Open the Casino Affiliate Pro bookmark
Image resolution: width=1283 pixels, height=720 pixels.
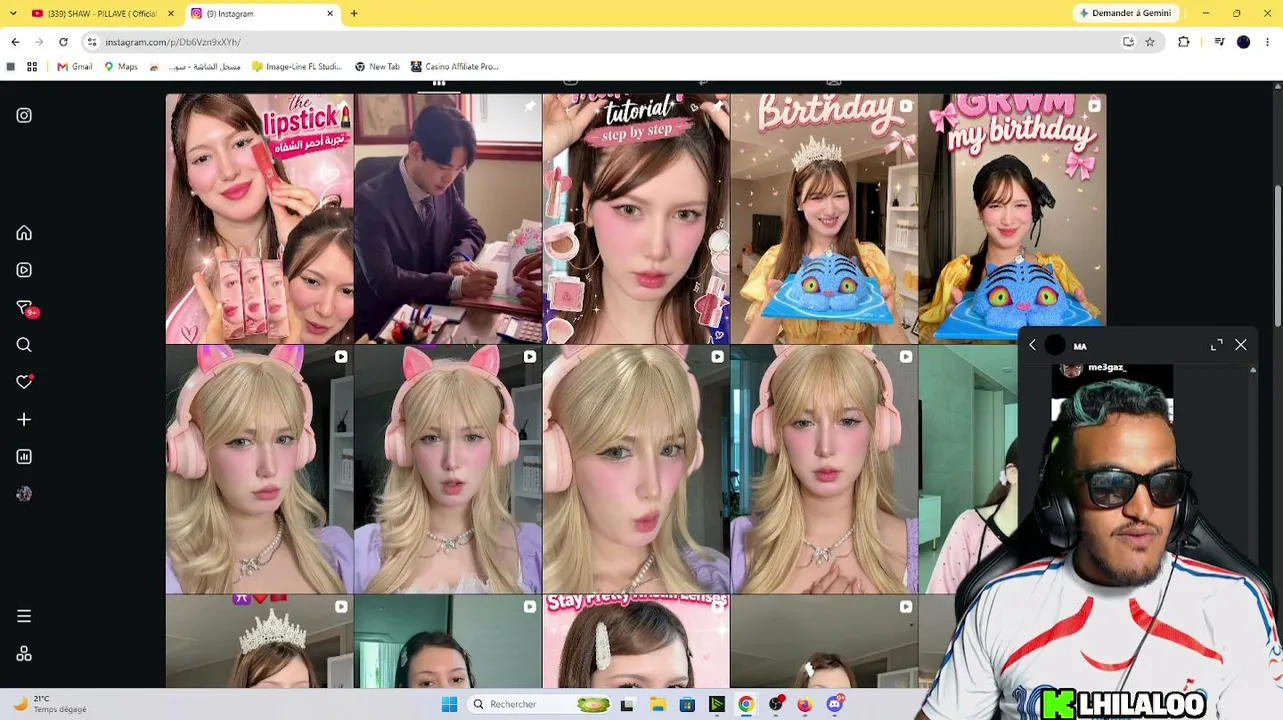(x=454, y=67)
